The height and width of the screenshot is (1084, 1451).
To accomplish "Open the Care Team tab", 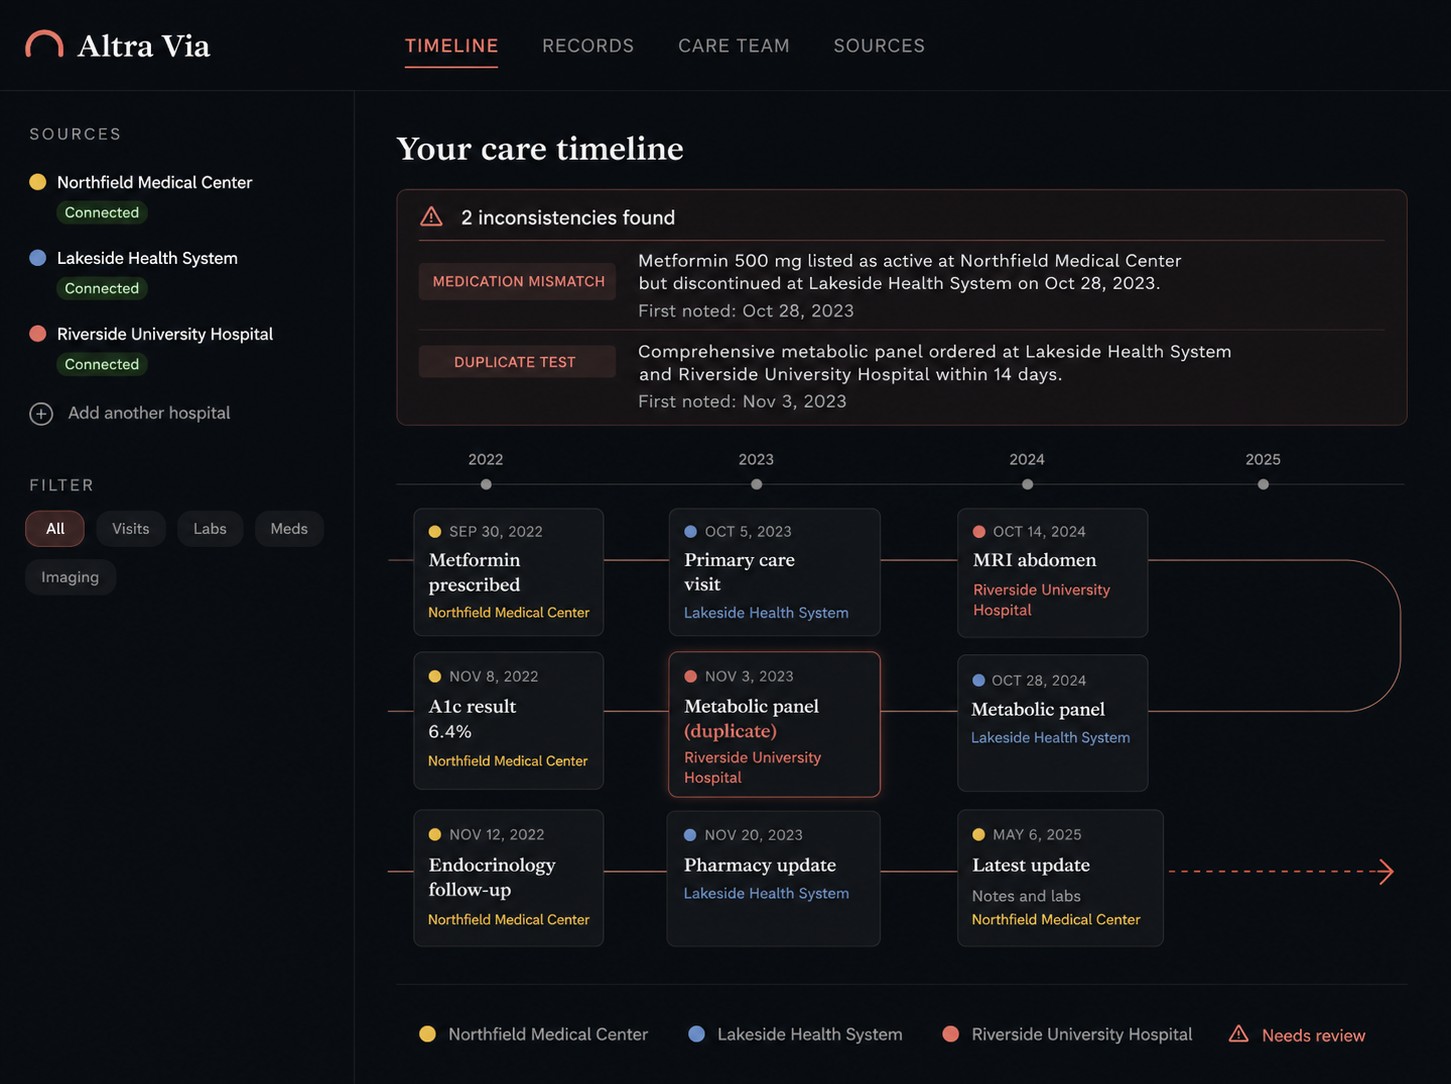I will (x=734, y=46).
